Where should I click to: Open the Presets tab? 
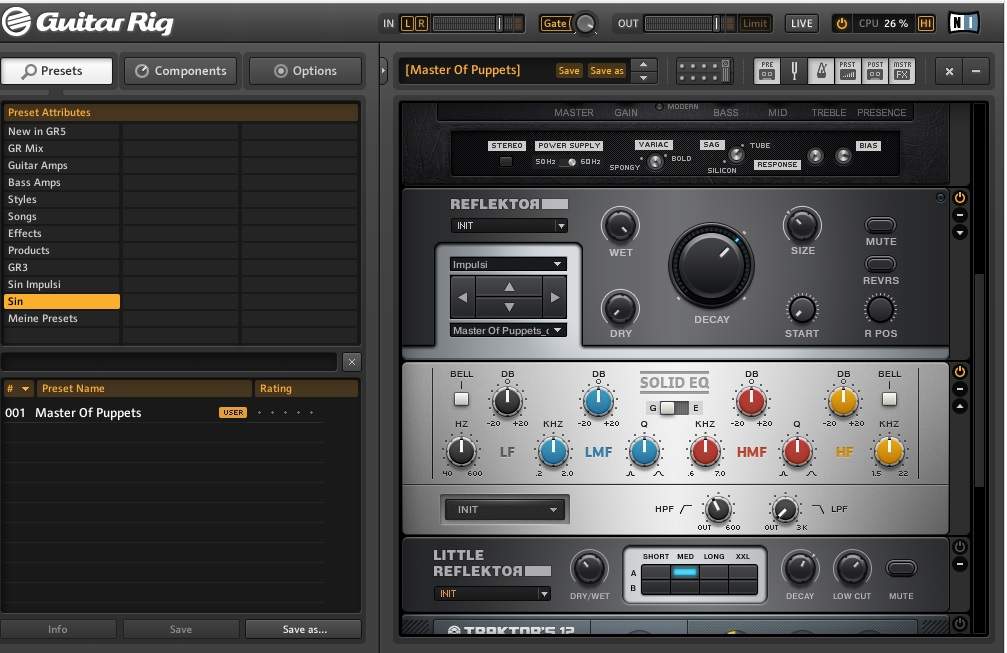(57, 71)
